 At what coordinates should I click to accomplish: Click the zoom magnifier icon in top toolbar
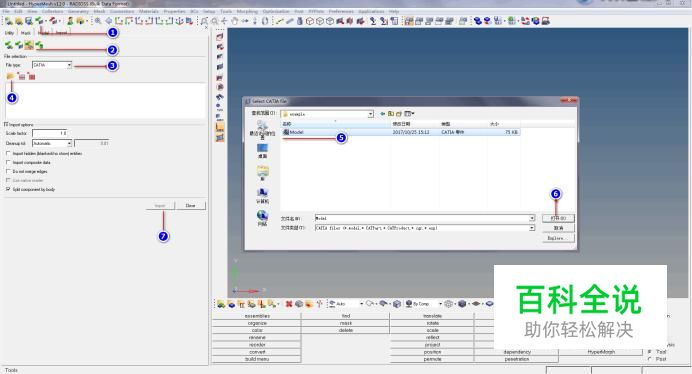(x=98, y=21)
